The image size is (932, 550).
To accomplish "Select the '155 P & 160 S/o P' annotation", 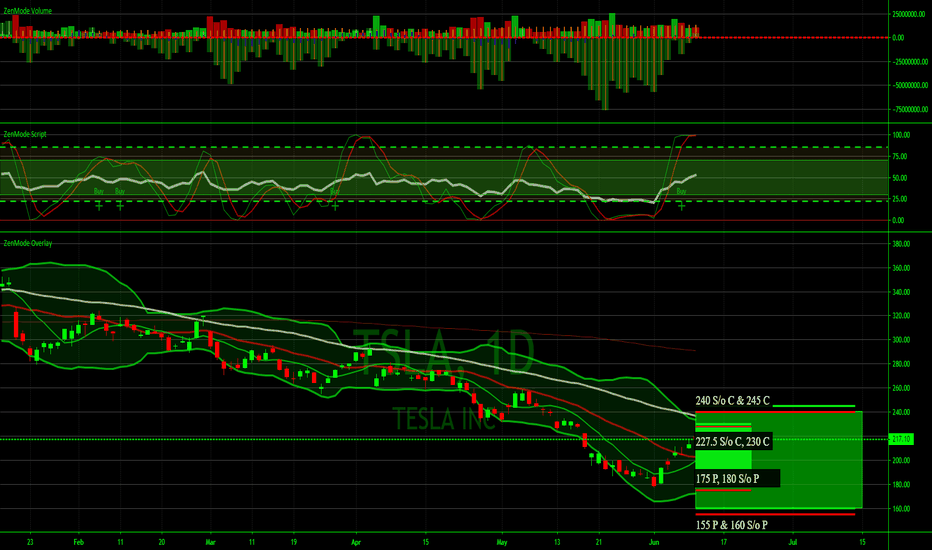I will (x=731, y=525).
